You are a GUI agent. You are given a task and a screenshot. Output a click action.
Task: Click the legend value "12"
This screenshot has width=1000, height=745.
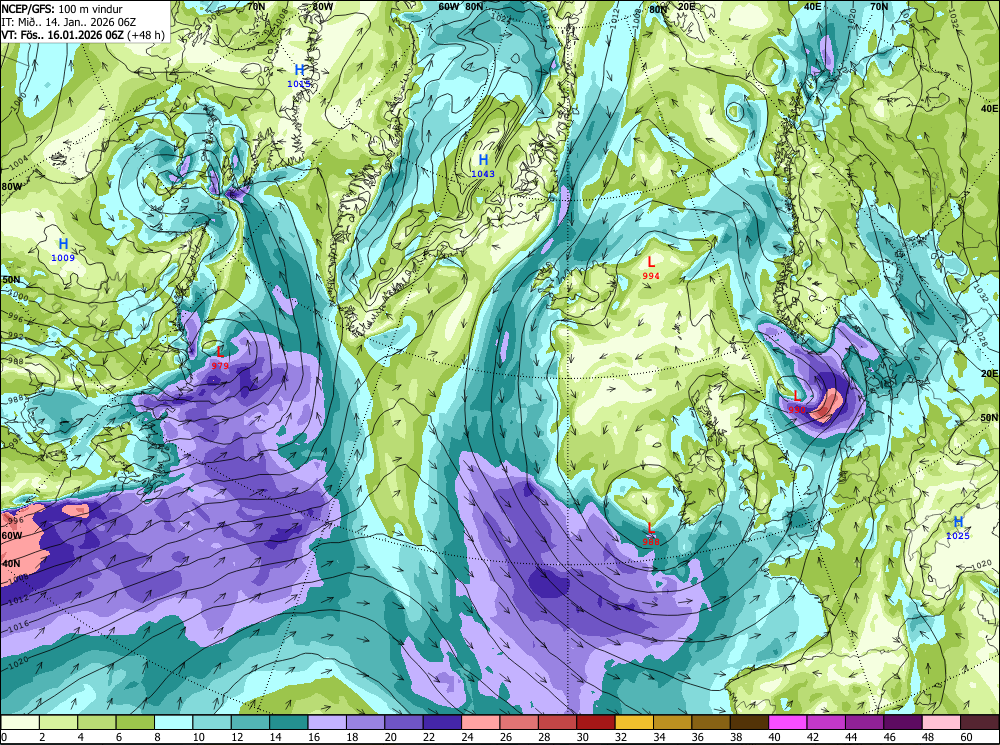237,737
